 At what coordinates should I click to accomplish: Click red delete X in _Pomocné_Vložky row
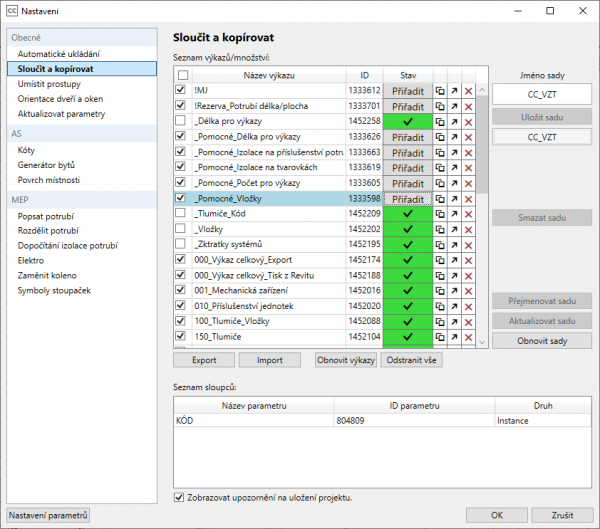468,199
